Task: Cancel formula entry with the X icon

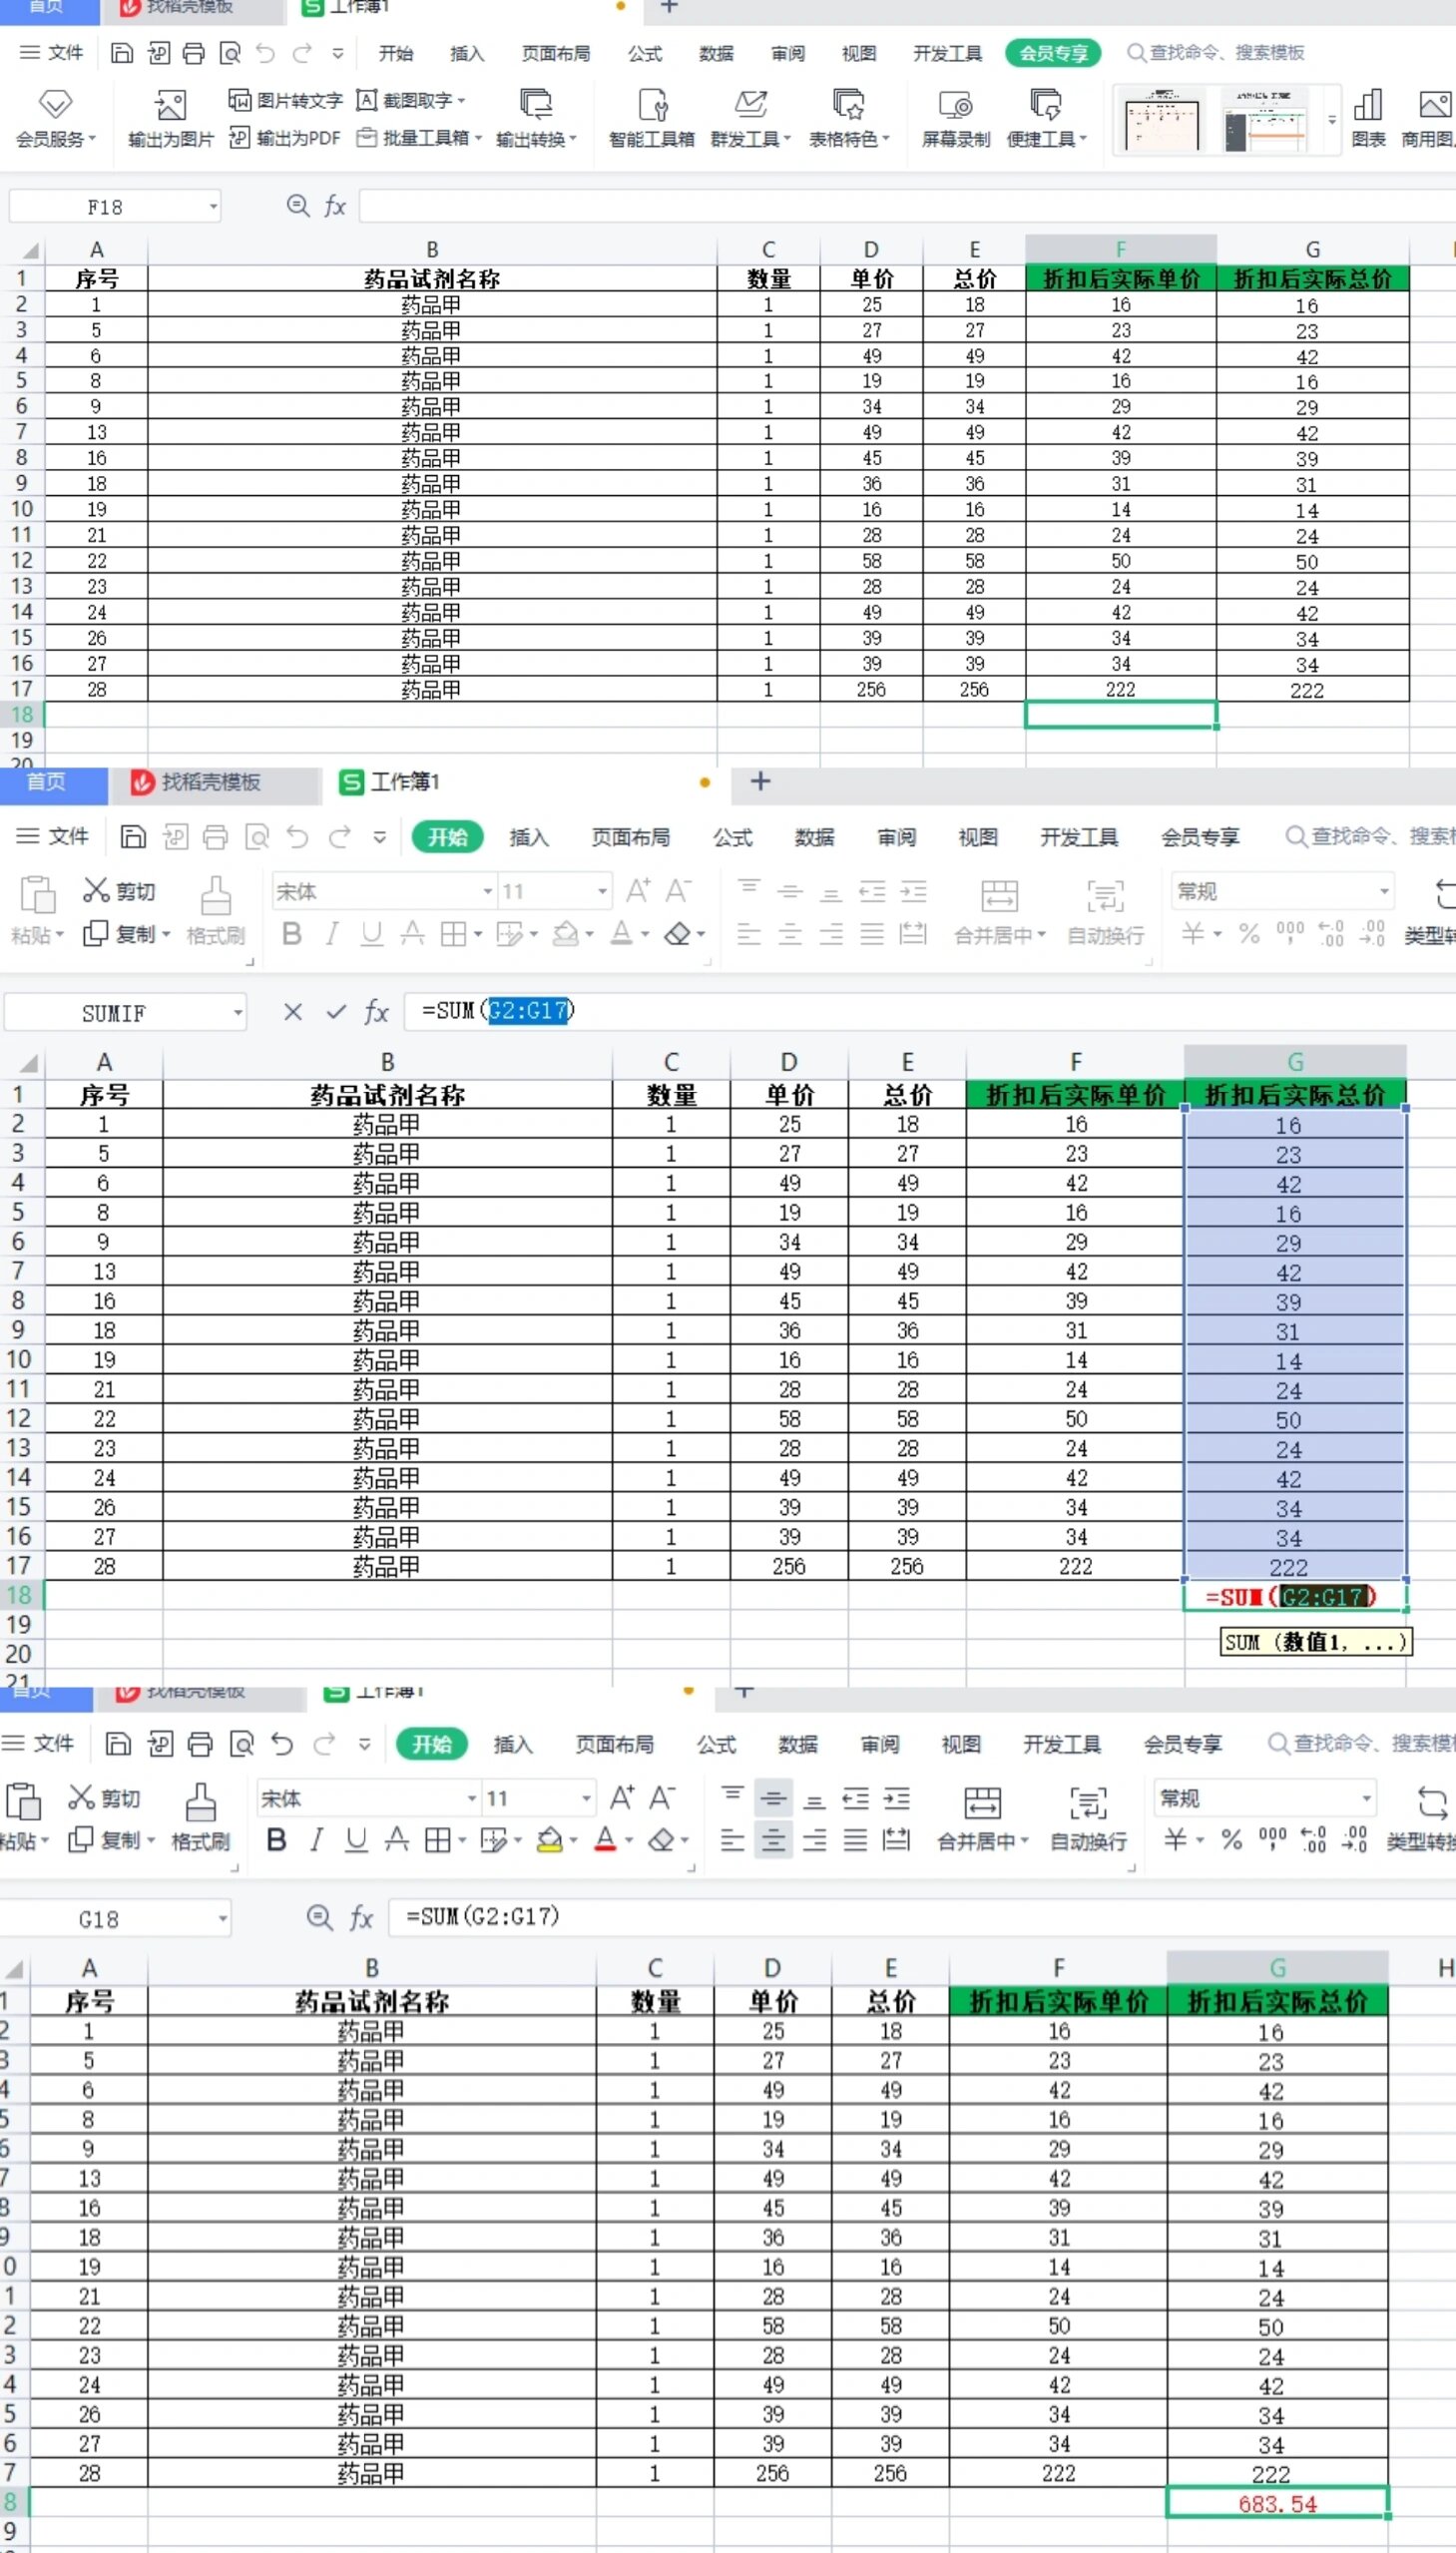Action: [x=293, y=1012]
